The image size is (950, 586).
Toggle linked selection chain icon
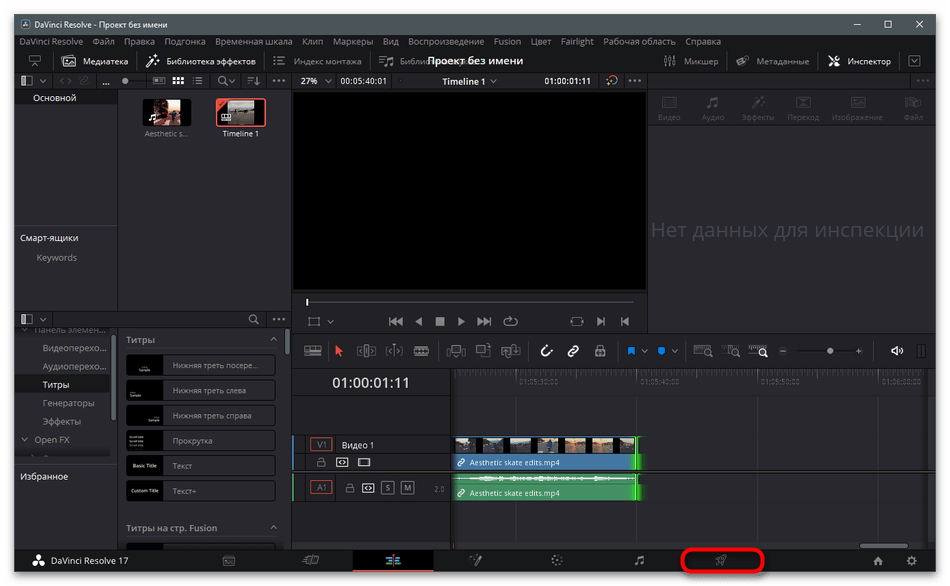573,351
